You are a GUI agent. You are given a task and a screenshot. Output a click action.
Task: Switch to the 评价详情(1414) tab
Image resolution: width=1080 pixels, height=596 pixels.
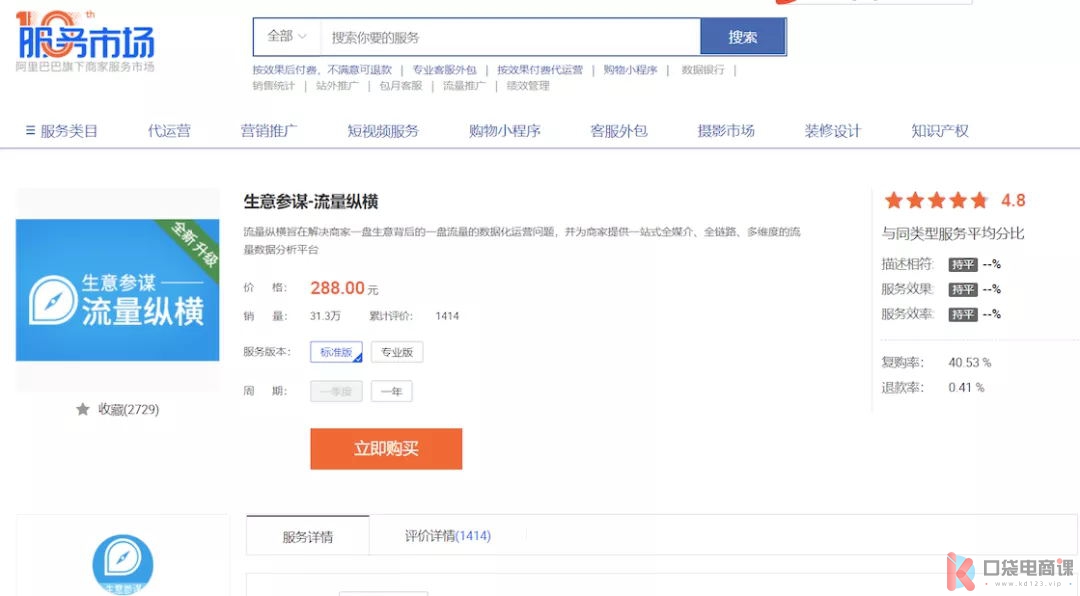(x=448, y=535)
